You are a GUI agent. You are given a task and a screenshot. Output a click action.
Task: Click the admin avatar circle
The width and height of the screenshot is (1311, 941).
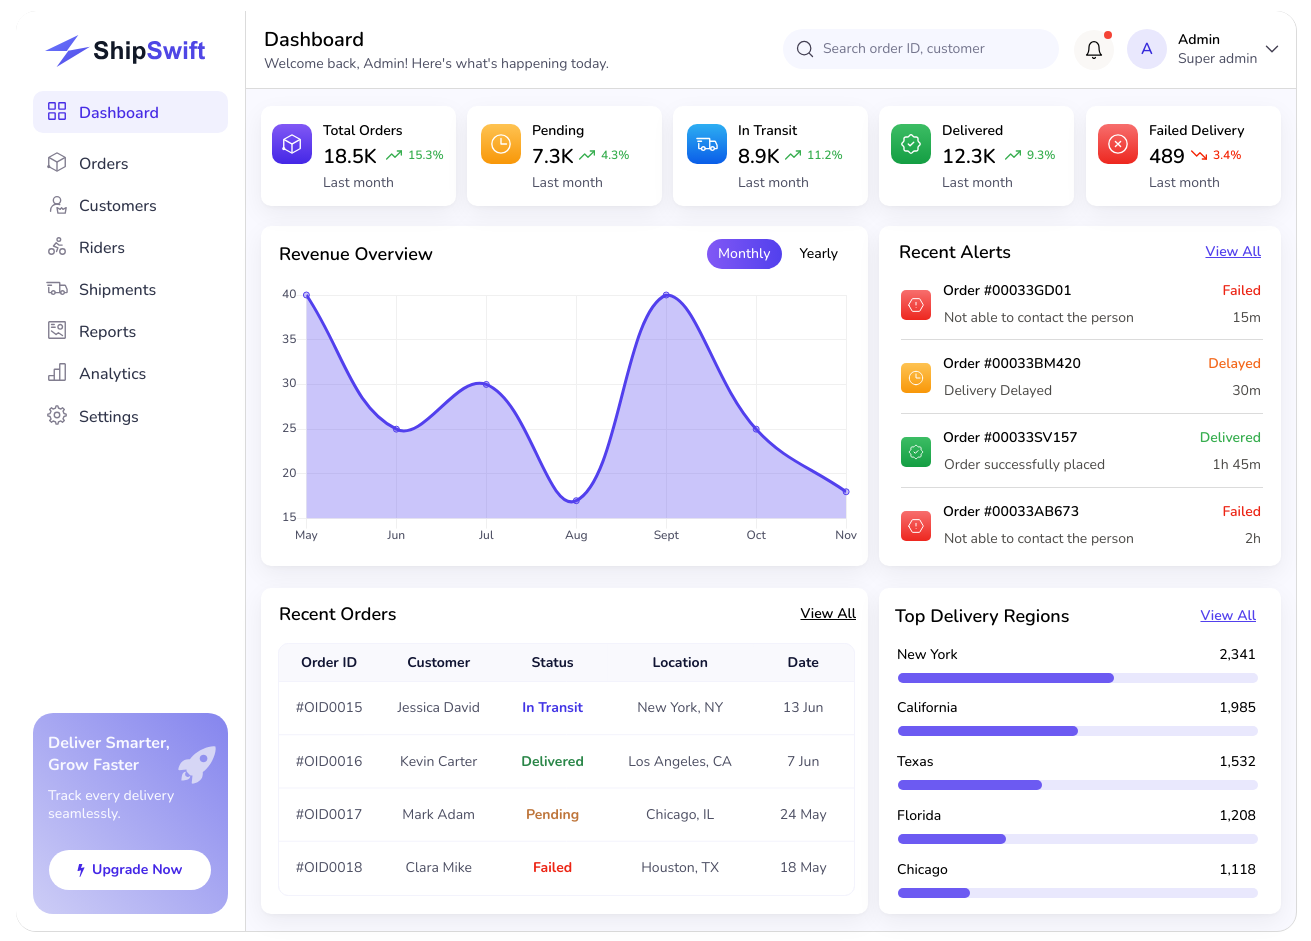[x=1147, y=49]
